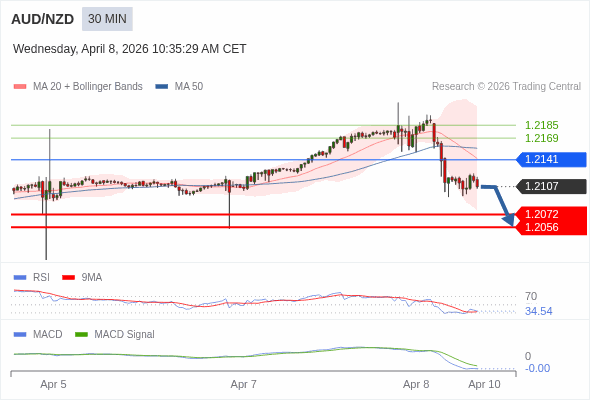Click the RSI legend label
The width and height of the screenshot is (590, 400).
tap(41, 278)
